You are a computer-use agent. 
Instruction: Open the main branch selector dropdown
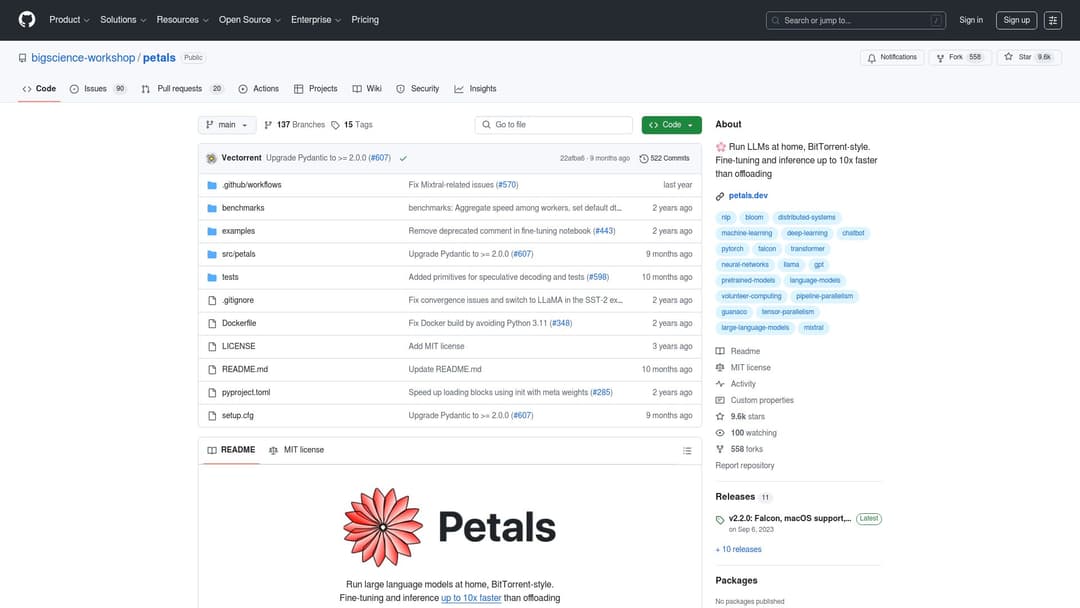pos(227,125)
